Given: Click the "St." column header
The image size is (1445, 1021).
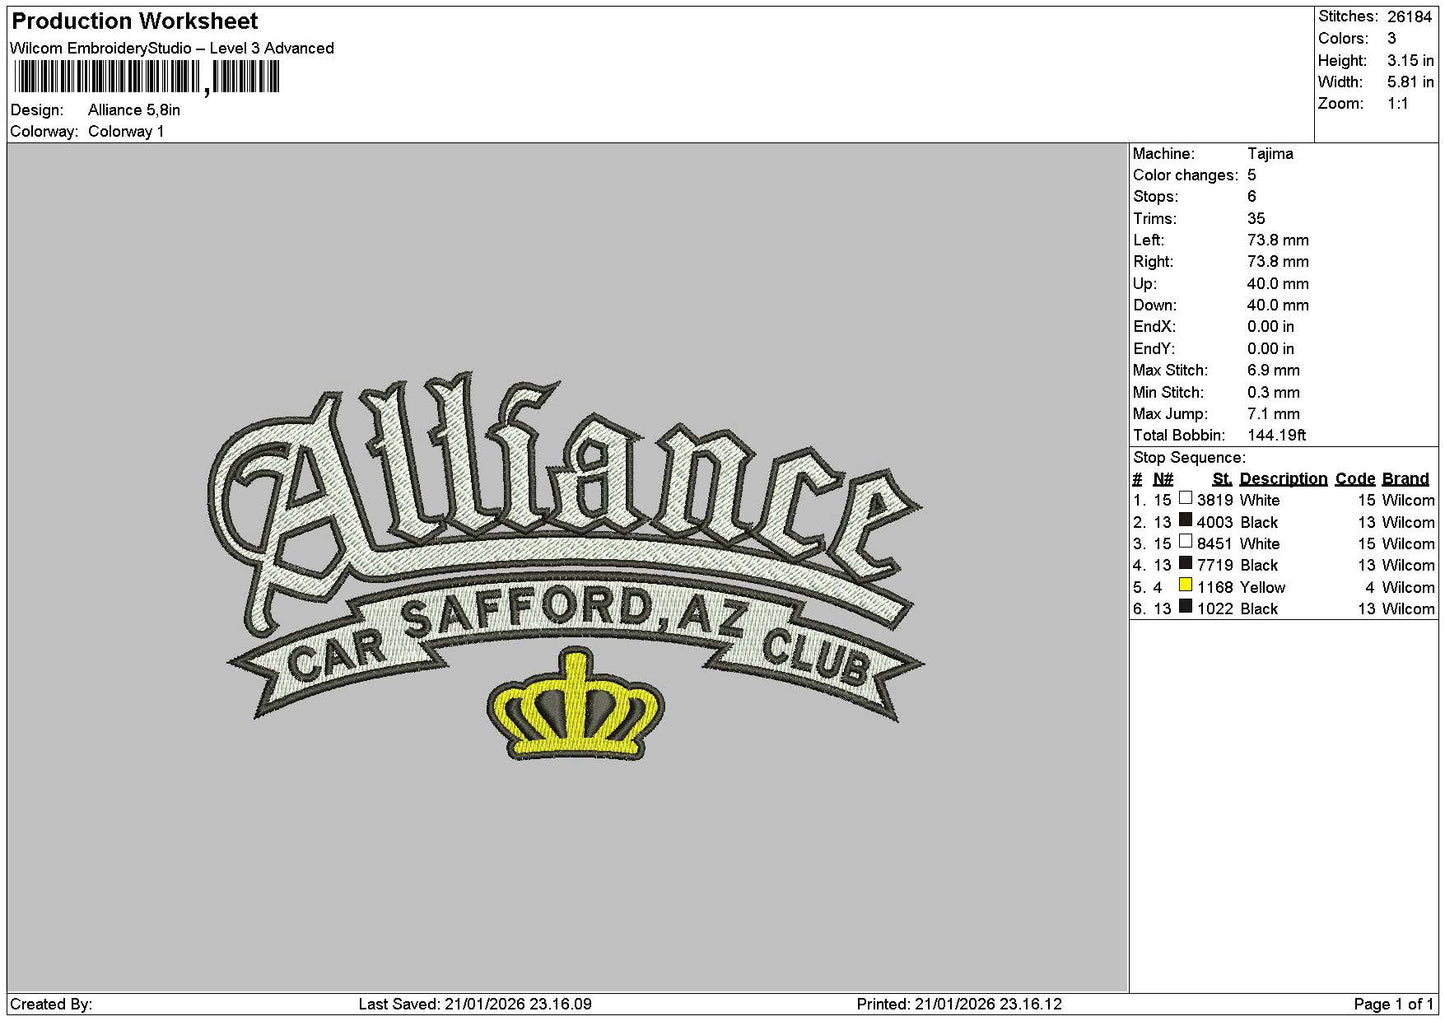Looking at the screenshot, I should tap(1222, 479).
